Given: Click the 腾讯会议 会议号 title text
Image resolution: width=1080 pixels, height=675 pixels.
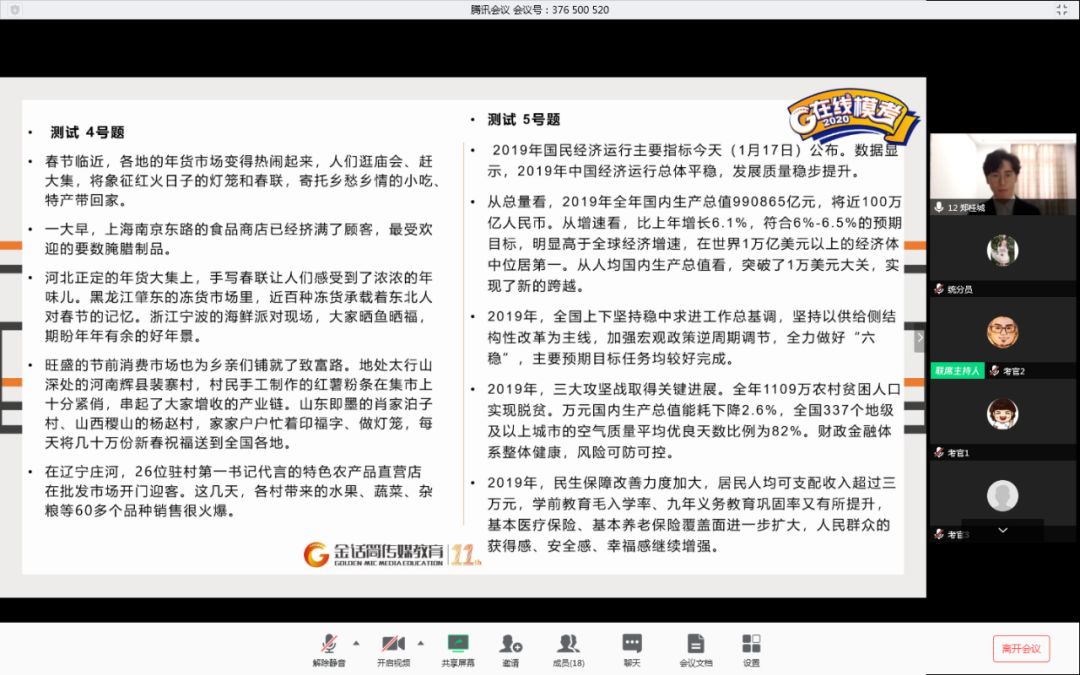Looking at the screenshot, I should pyautogui.click(x=539, y=10).
